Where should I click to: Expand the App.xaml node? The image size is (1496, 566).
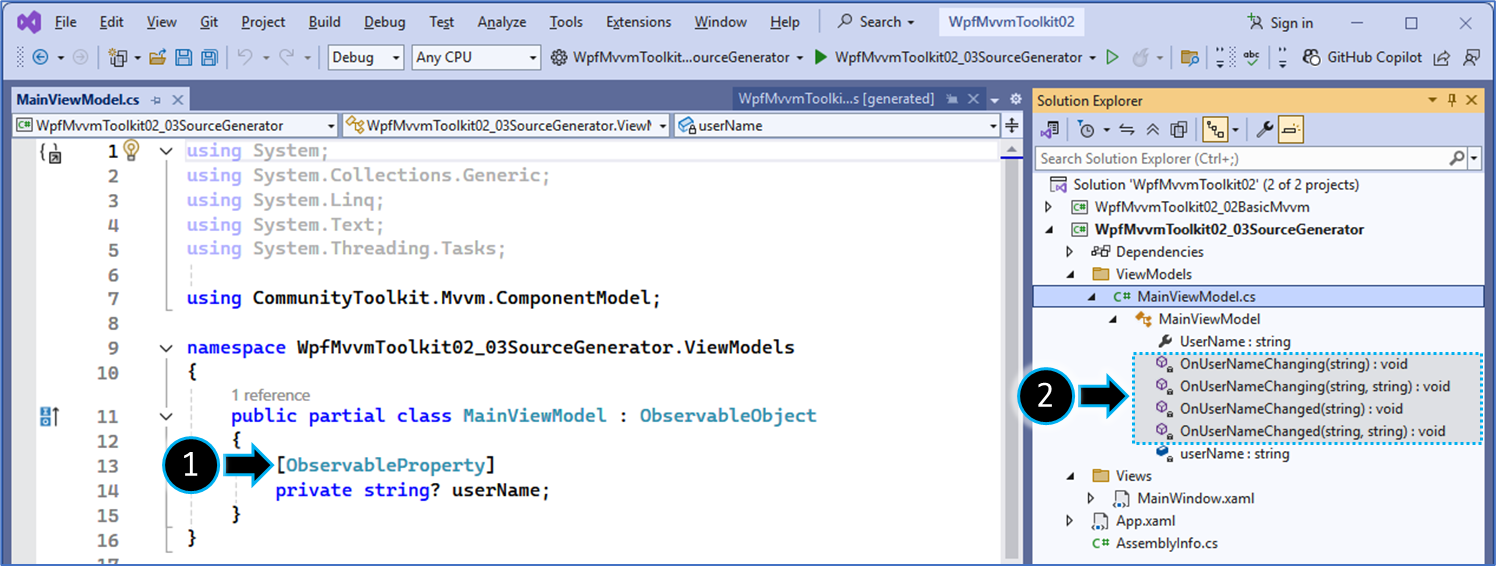(1069, 521)
